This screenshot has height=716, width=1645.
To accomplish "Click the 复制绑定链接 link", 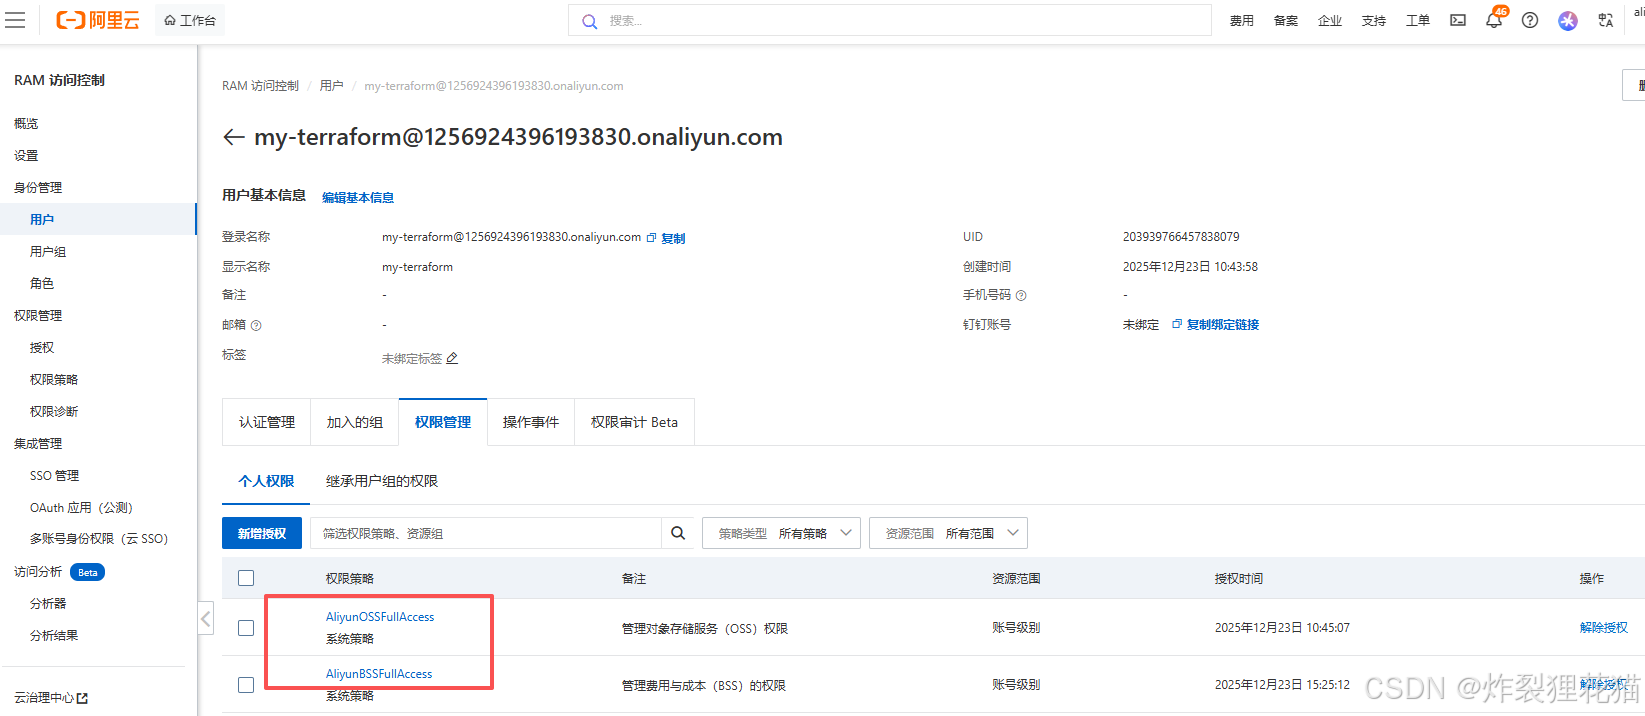I will coord(1223,324).
